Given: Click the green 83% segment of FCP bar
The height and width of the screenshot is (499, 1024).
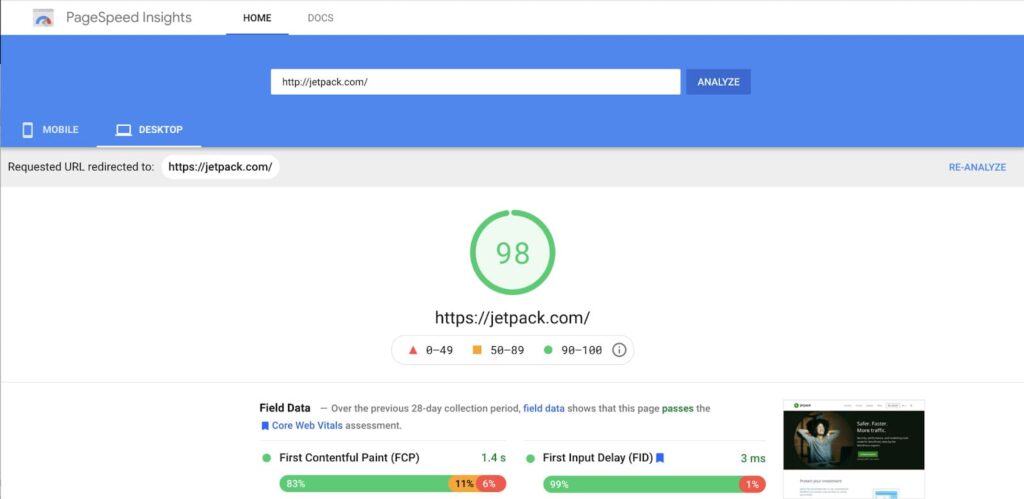Looking at the screenshot, I should coord(364,484).
